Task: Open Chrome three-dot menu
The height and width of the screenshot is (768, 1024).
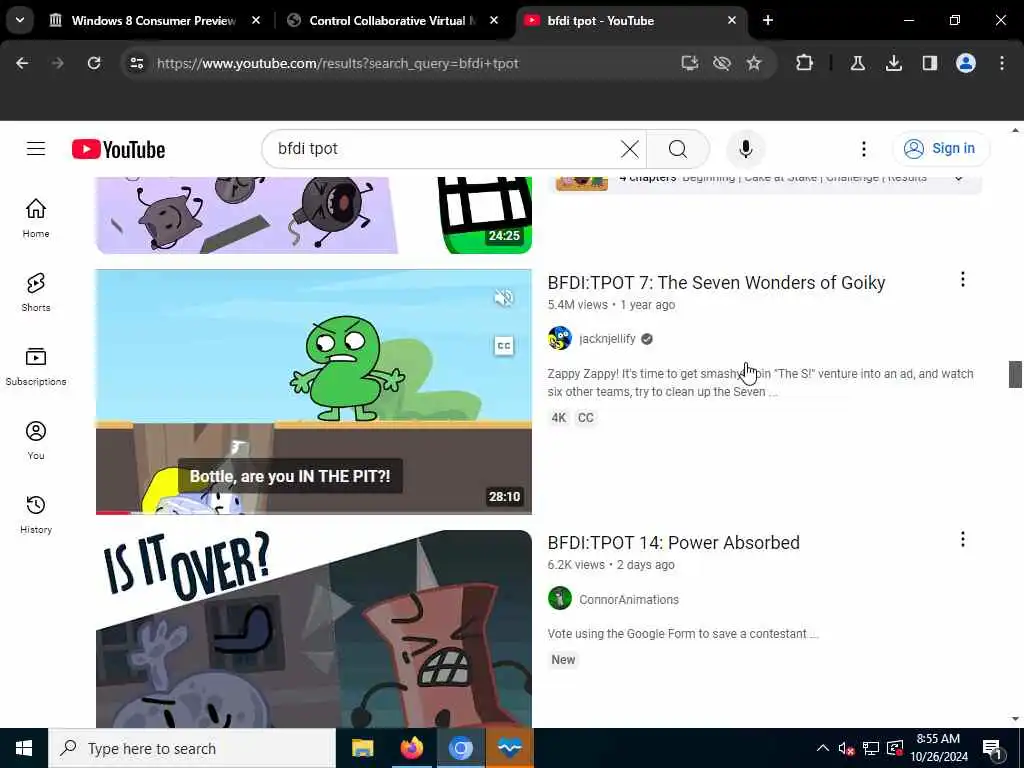Action: pos(1002,63)
